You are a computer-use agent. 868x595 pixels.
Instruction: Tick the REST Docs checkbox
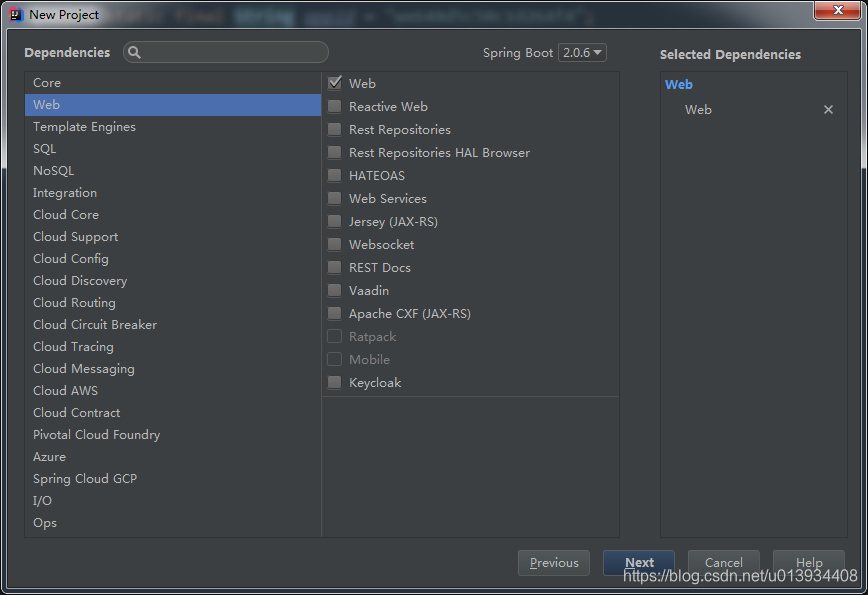(334, 267)
